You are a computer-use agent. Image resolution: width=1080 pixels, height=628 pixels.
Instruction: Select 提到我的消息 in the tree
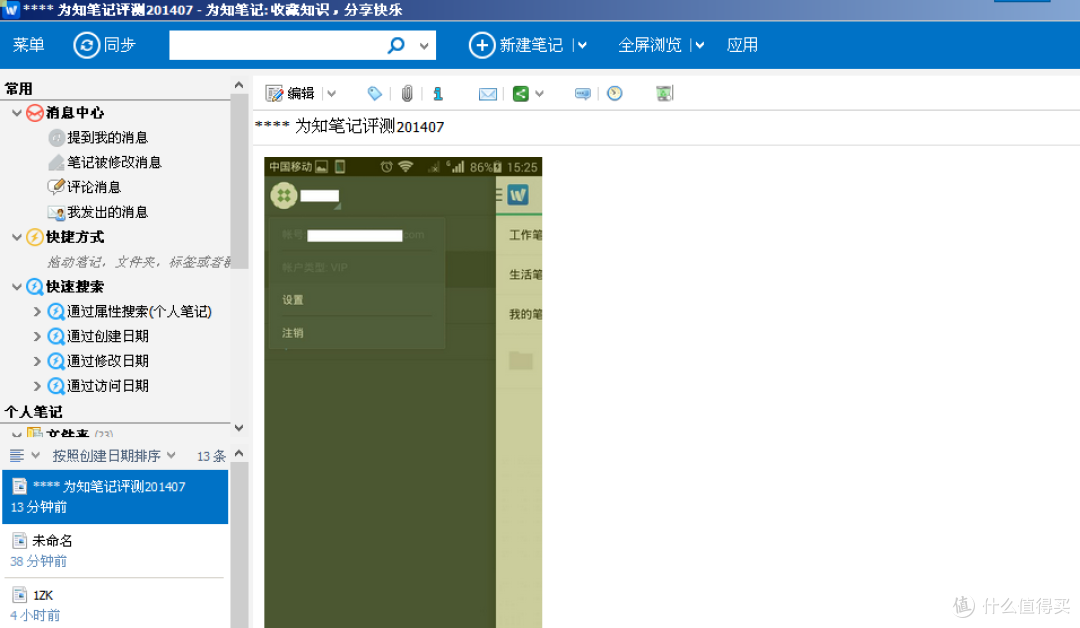coord(107,138)
